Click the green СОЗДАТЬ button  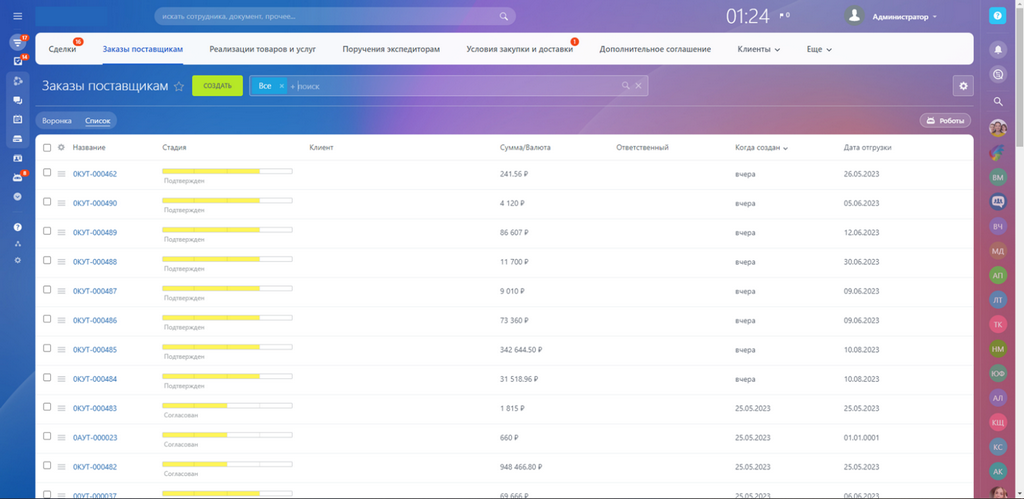(x=217, y=86)
